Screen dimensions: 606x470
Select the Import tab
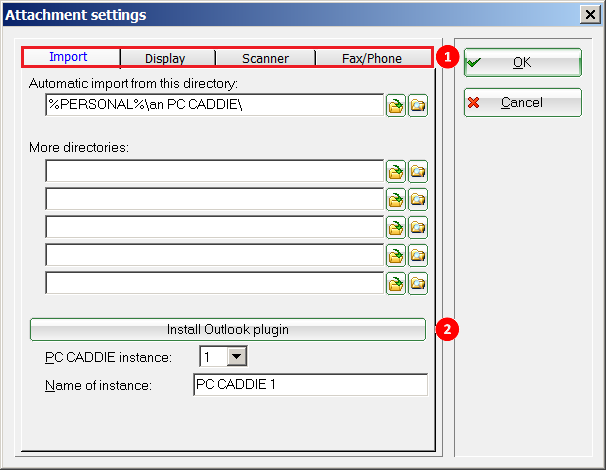click(x=69, y=58)
